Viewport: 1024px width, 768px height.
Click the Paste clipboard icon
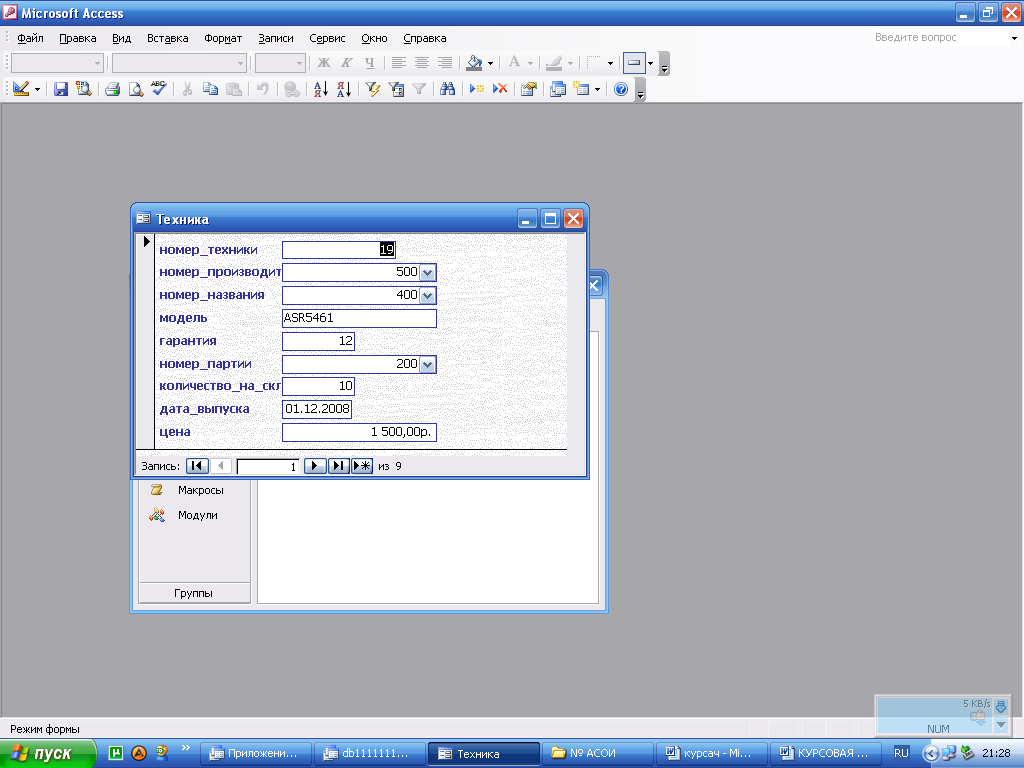[233, 89]
